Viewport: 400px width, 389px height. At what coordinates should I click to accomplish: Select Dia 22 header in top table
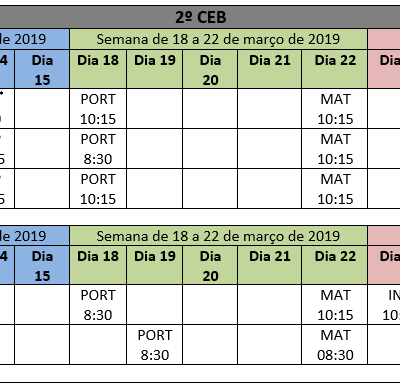(x=335, y=69)
